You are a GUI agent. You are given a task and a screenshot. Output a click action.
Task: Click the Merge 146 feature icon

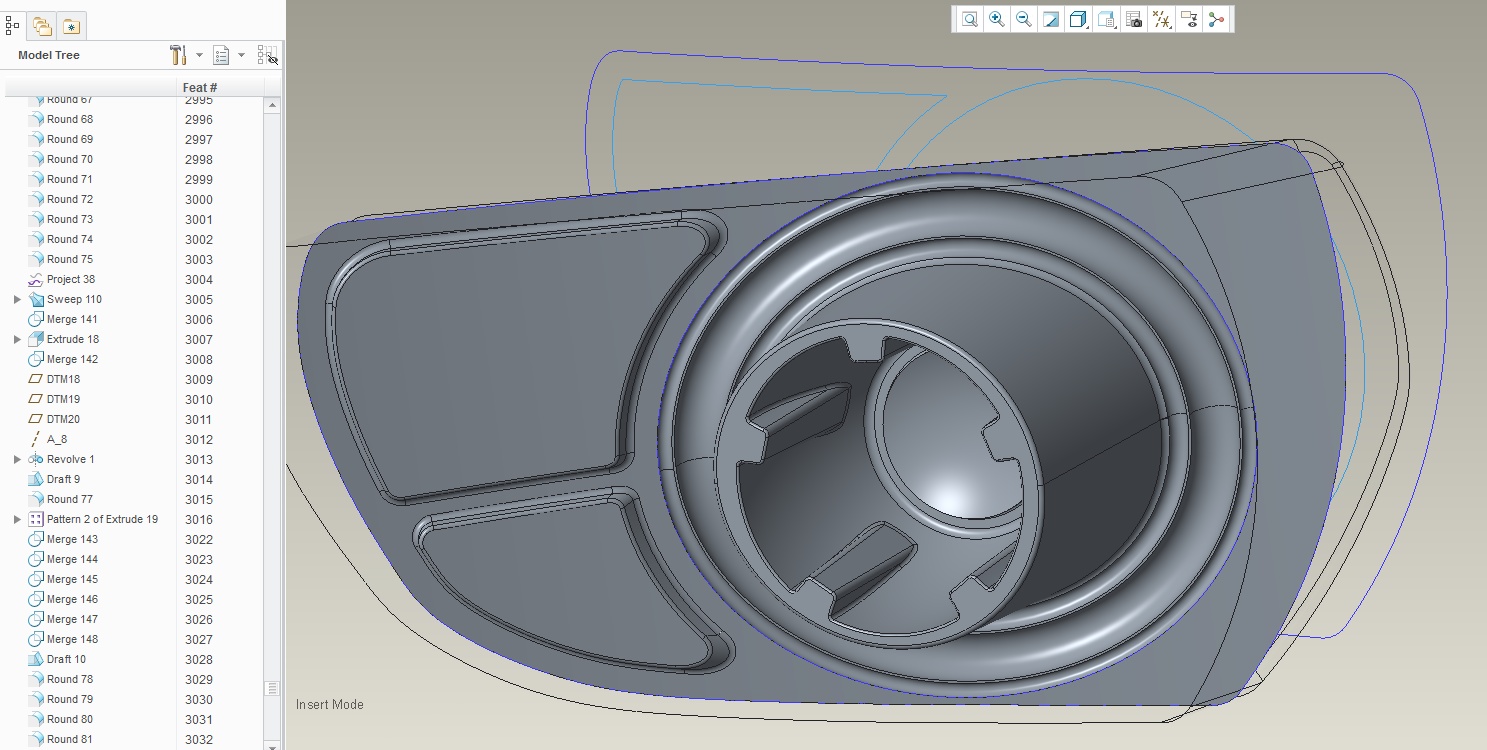point(36,599)
